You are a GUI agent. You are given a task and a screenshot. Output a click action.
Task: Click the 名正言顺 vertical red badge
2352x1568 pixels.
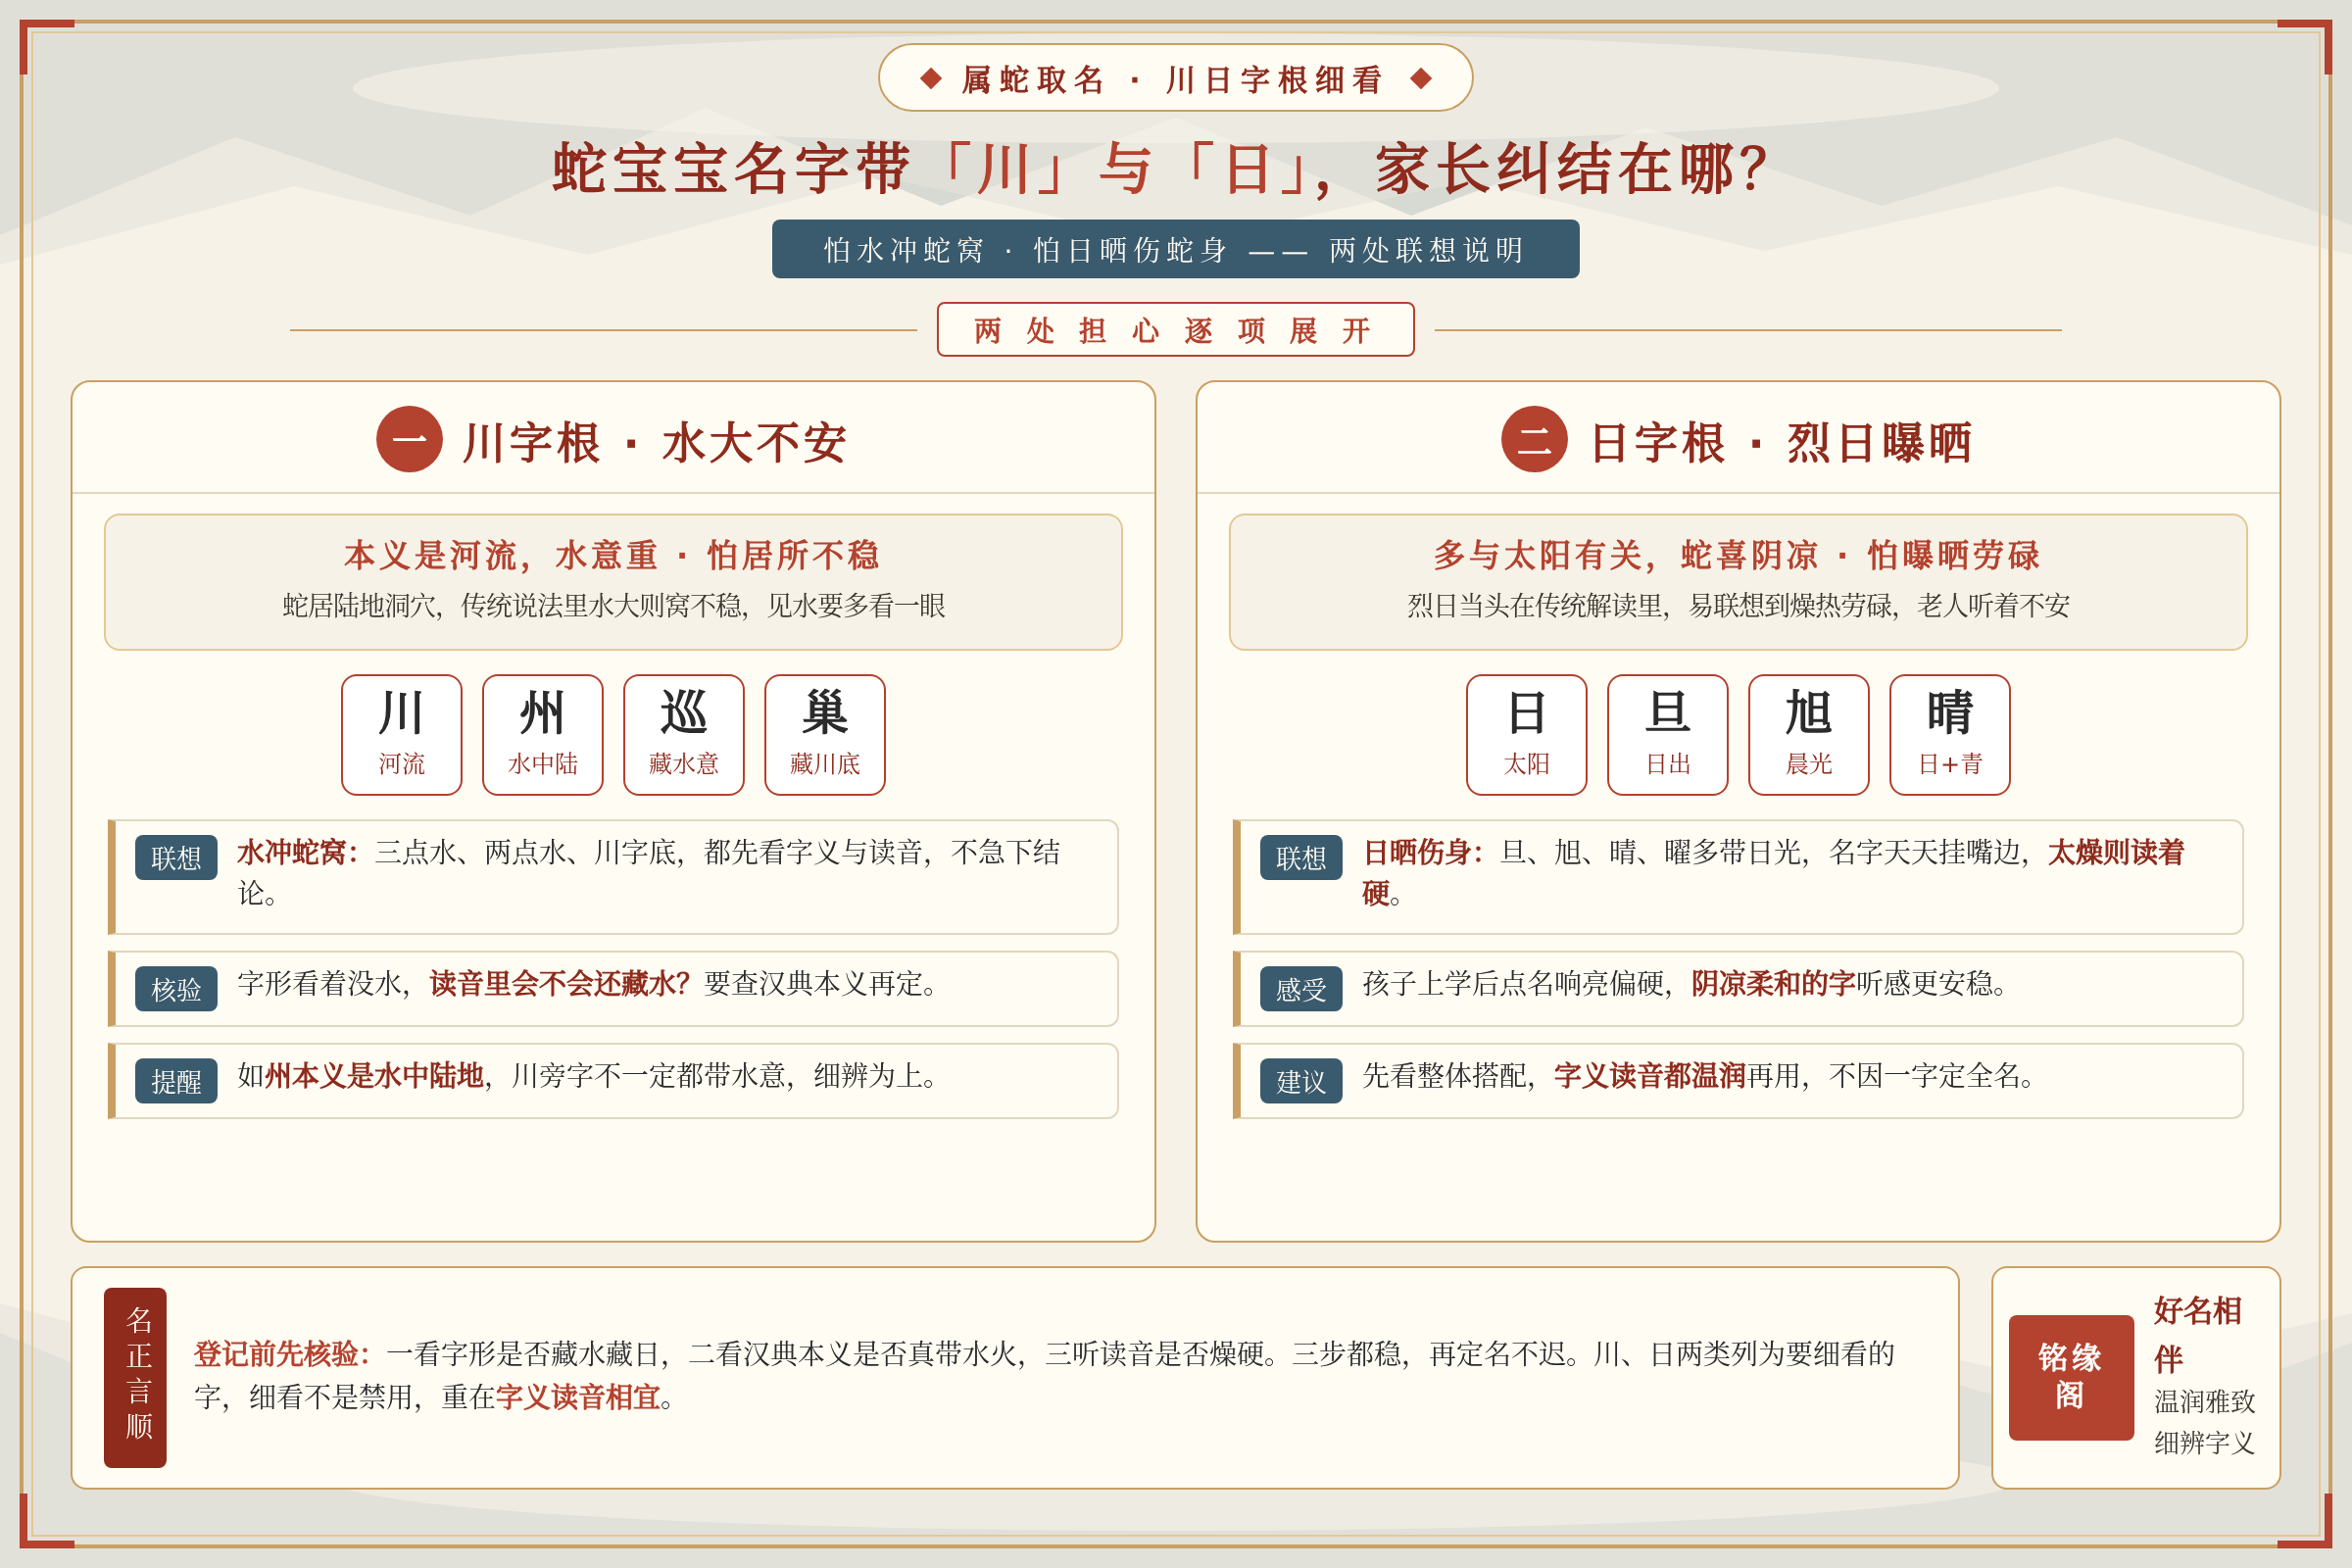(135, 1377)
